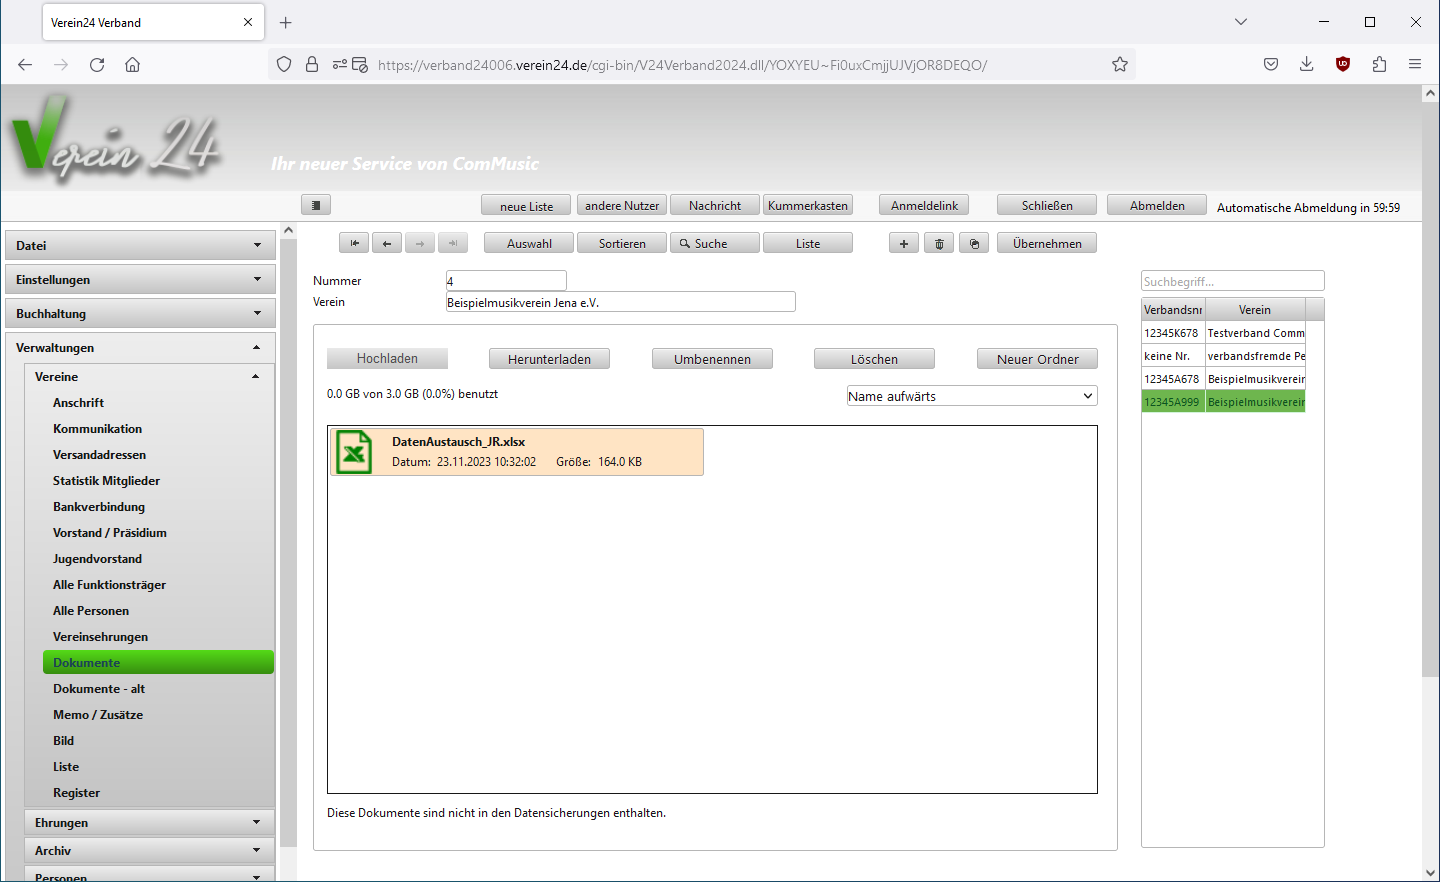1440x882 pixels.
Task: Open Kommunikation in the Vereine menu
Action: (x=98, y=429)
